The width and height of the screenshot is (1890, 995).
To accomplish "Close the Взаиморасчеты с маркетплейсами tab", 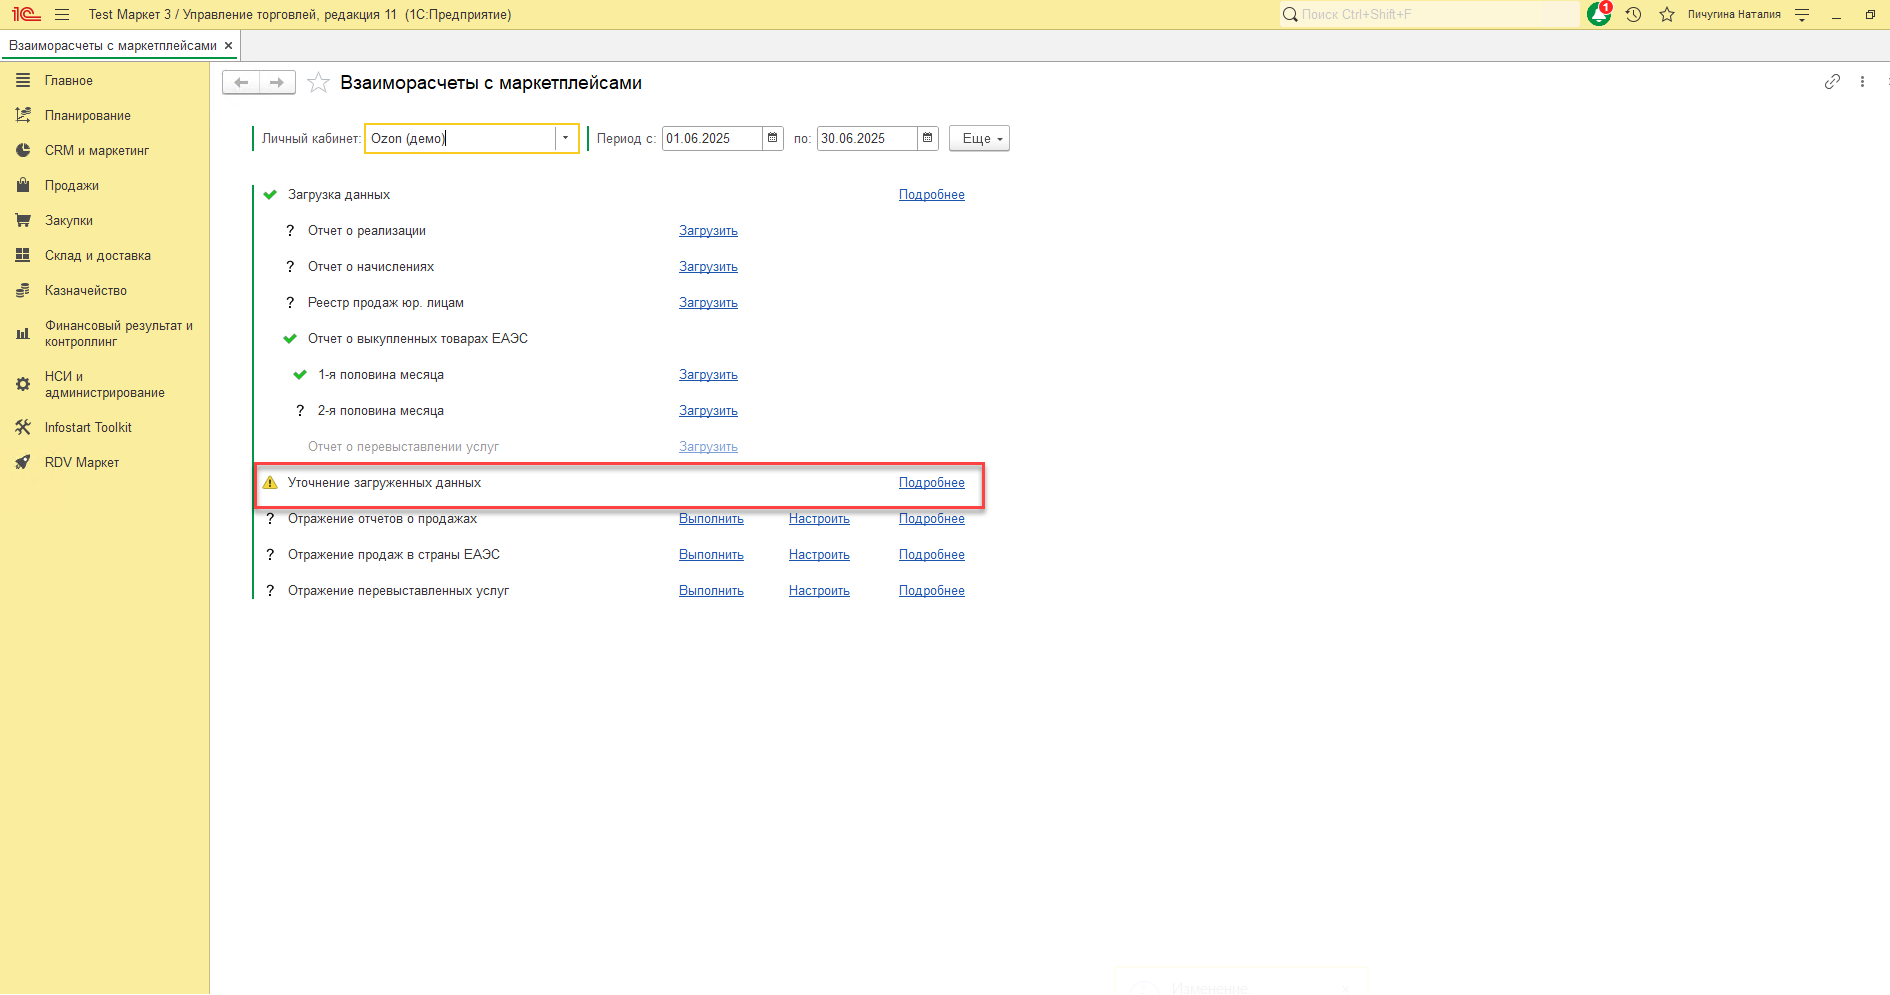I will click(228, 46).
